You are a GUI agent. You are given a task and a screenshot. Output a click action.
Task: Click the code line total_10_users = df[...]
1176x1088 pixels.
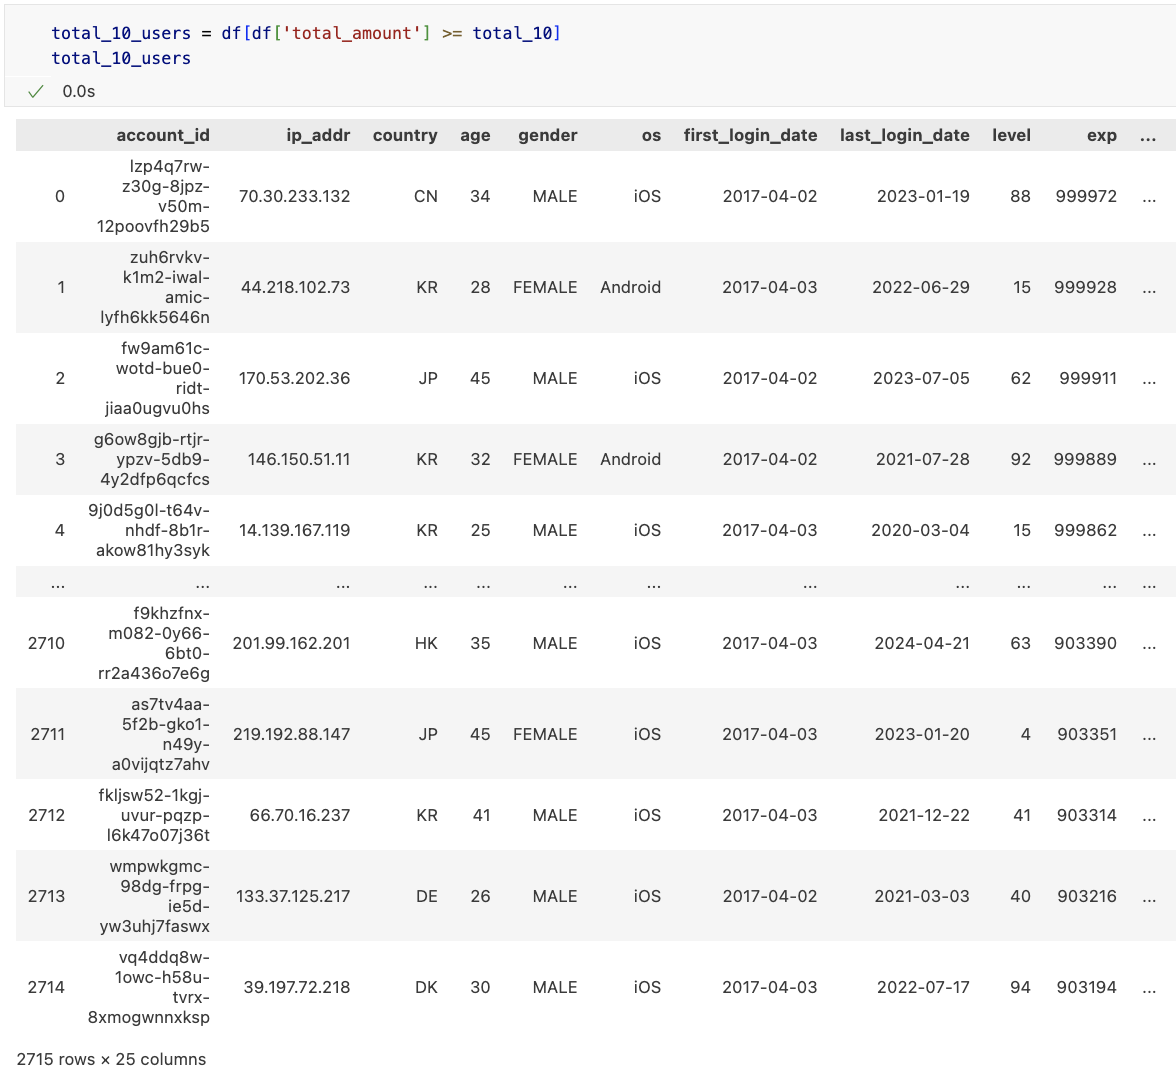point(306,33)
